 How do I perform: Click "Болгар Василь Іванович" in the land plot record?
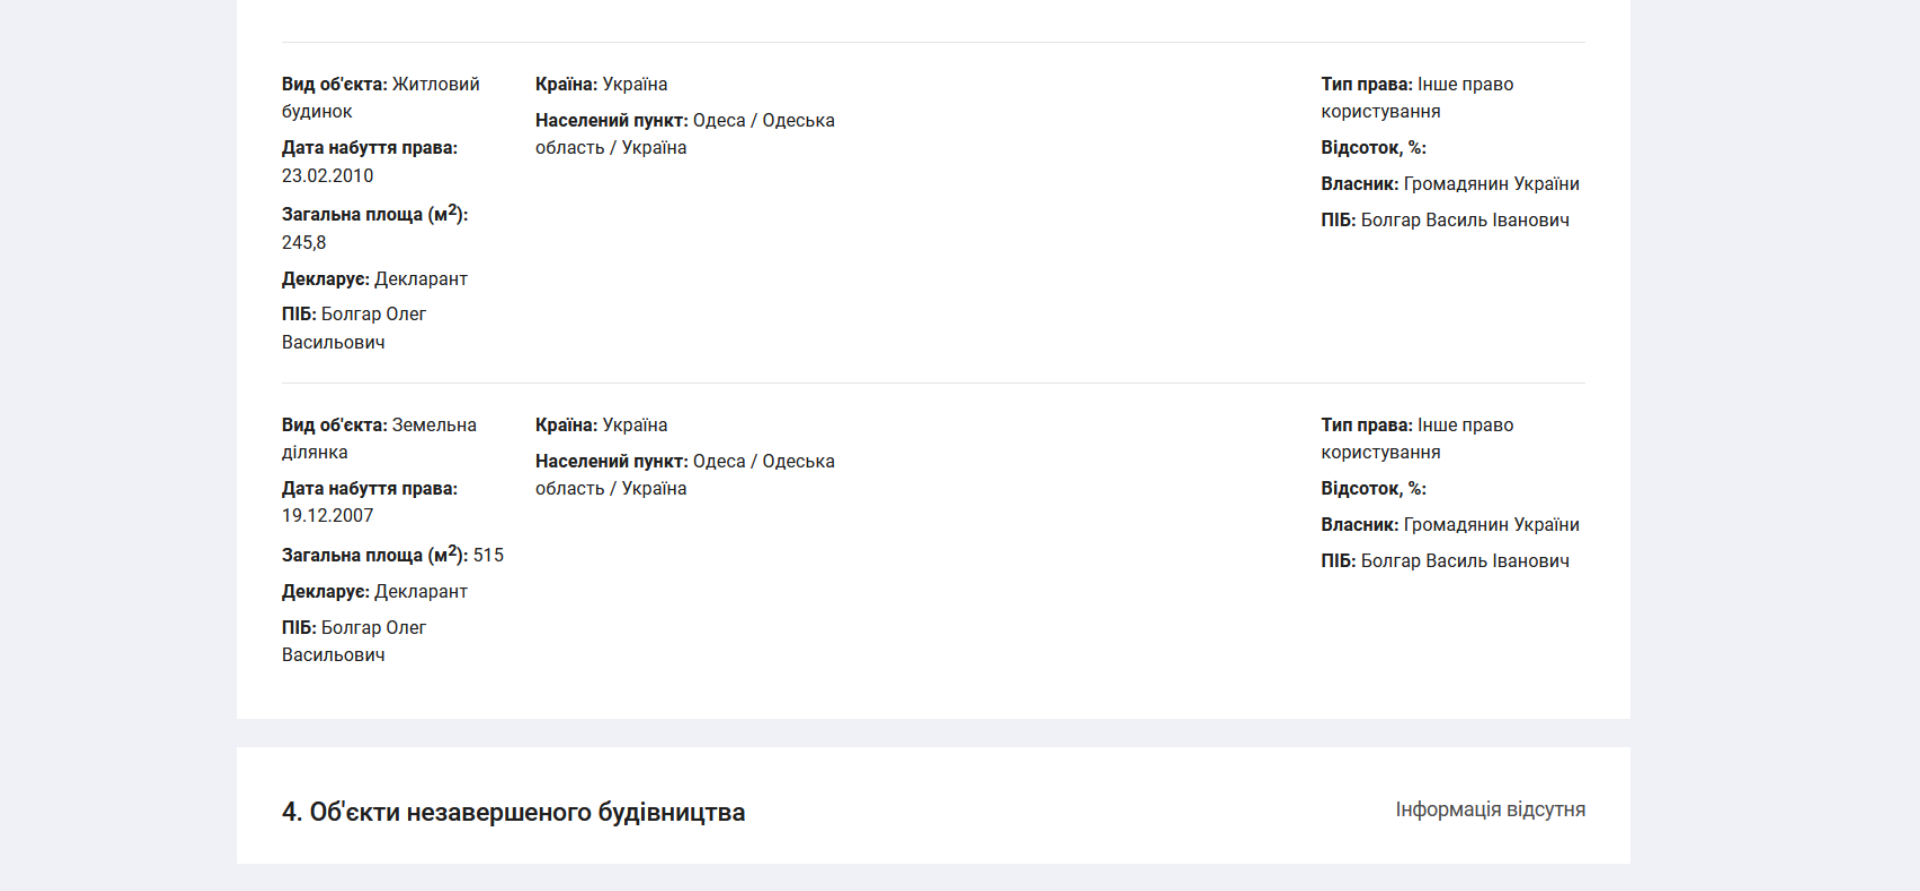(x=1464, y=561)
